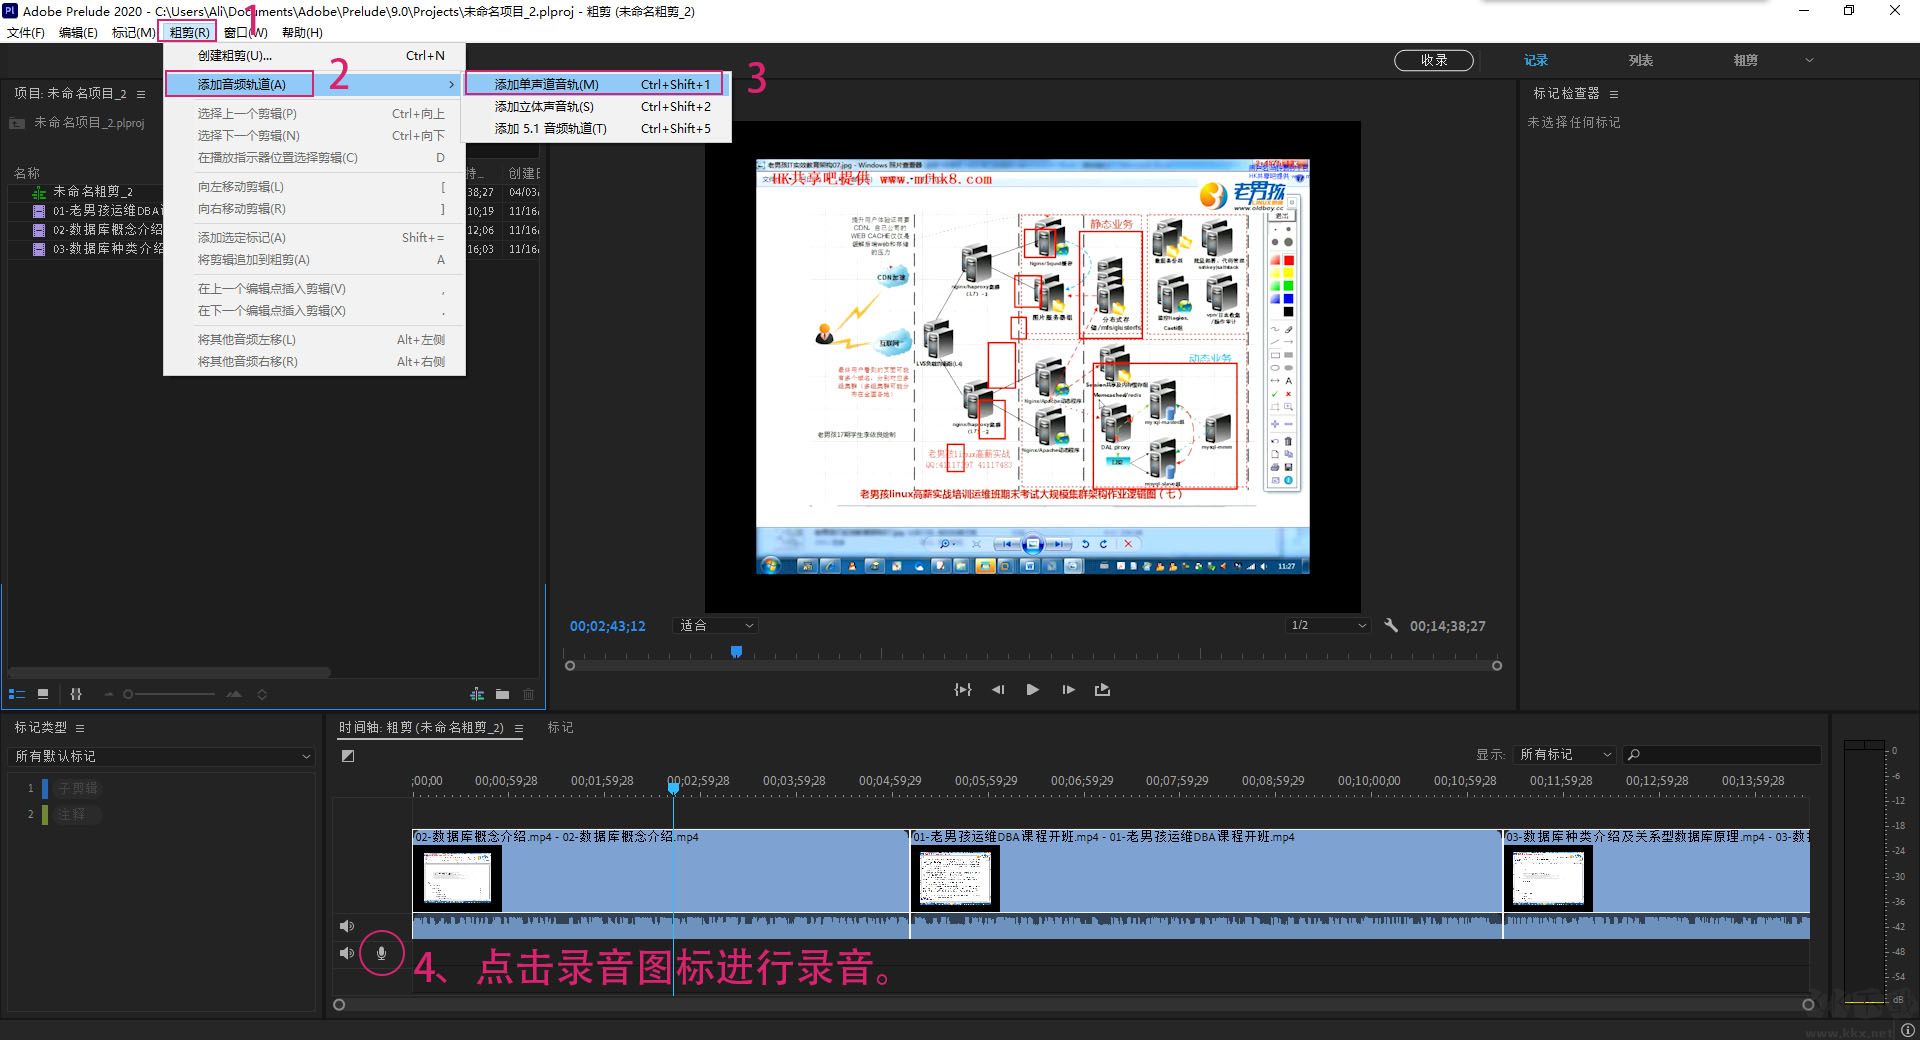Screen dimensions: 1920x1040
Task: Click the trash icon in the project panel
Action: tap(528, 693)
